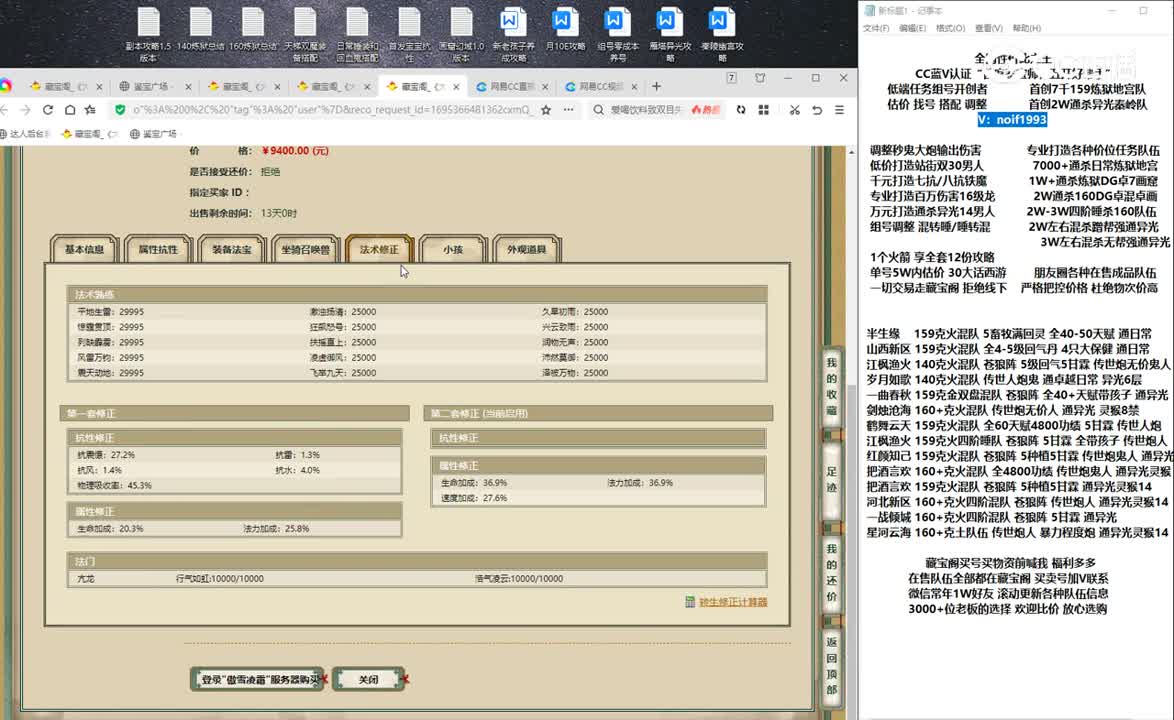Open 我的还价 in the side panel

click(831, 573)
